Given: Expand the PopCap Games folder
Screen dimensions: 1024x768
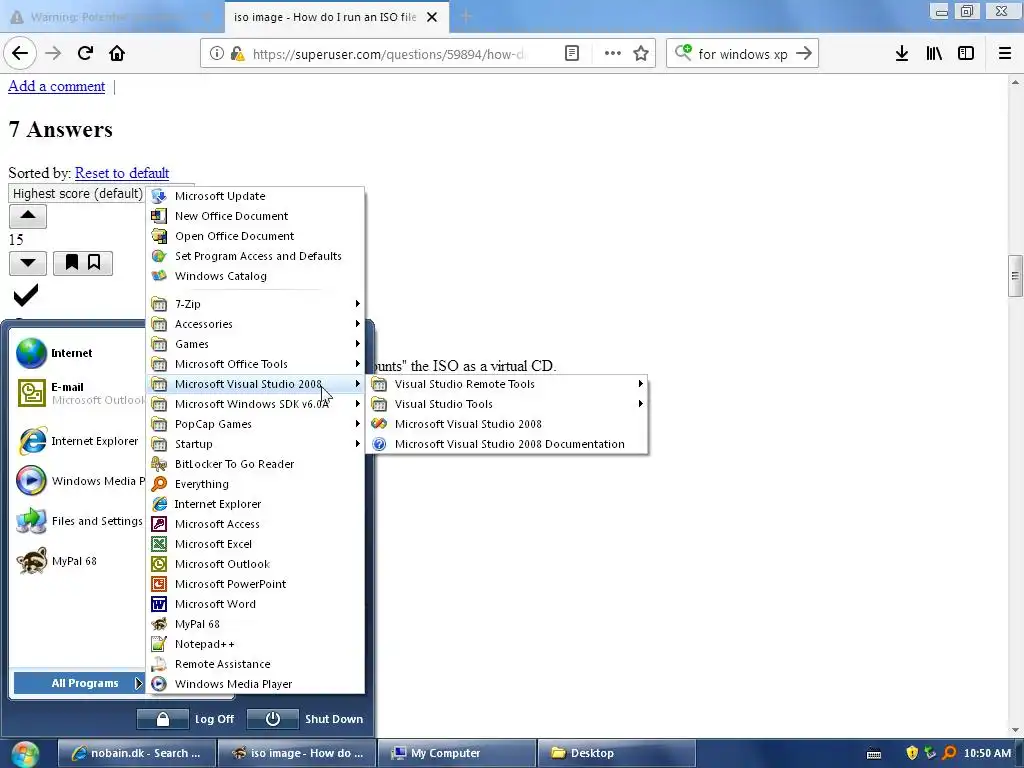Looking at the screenshot, I should 255,424.
